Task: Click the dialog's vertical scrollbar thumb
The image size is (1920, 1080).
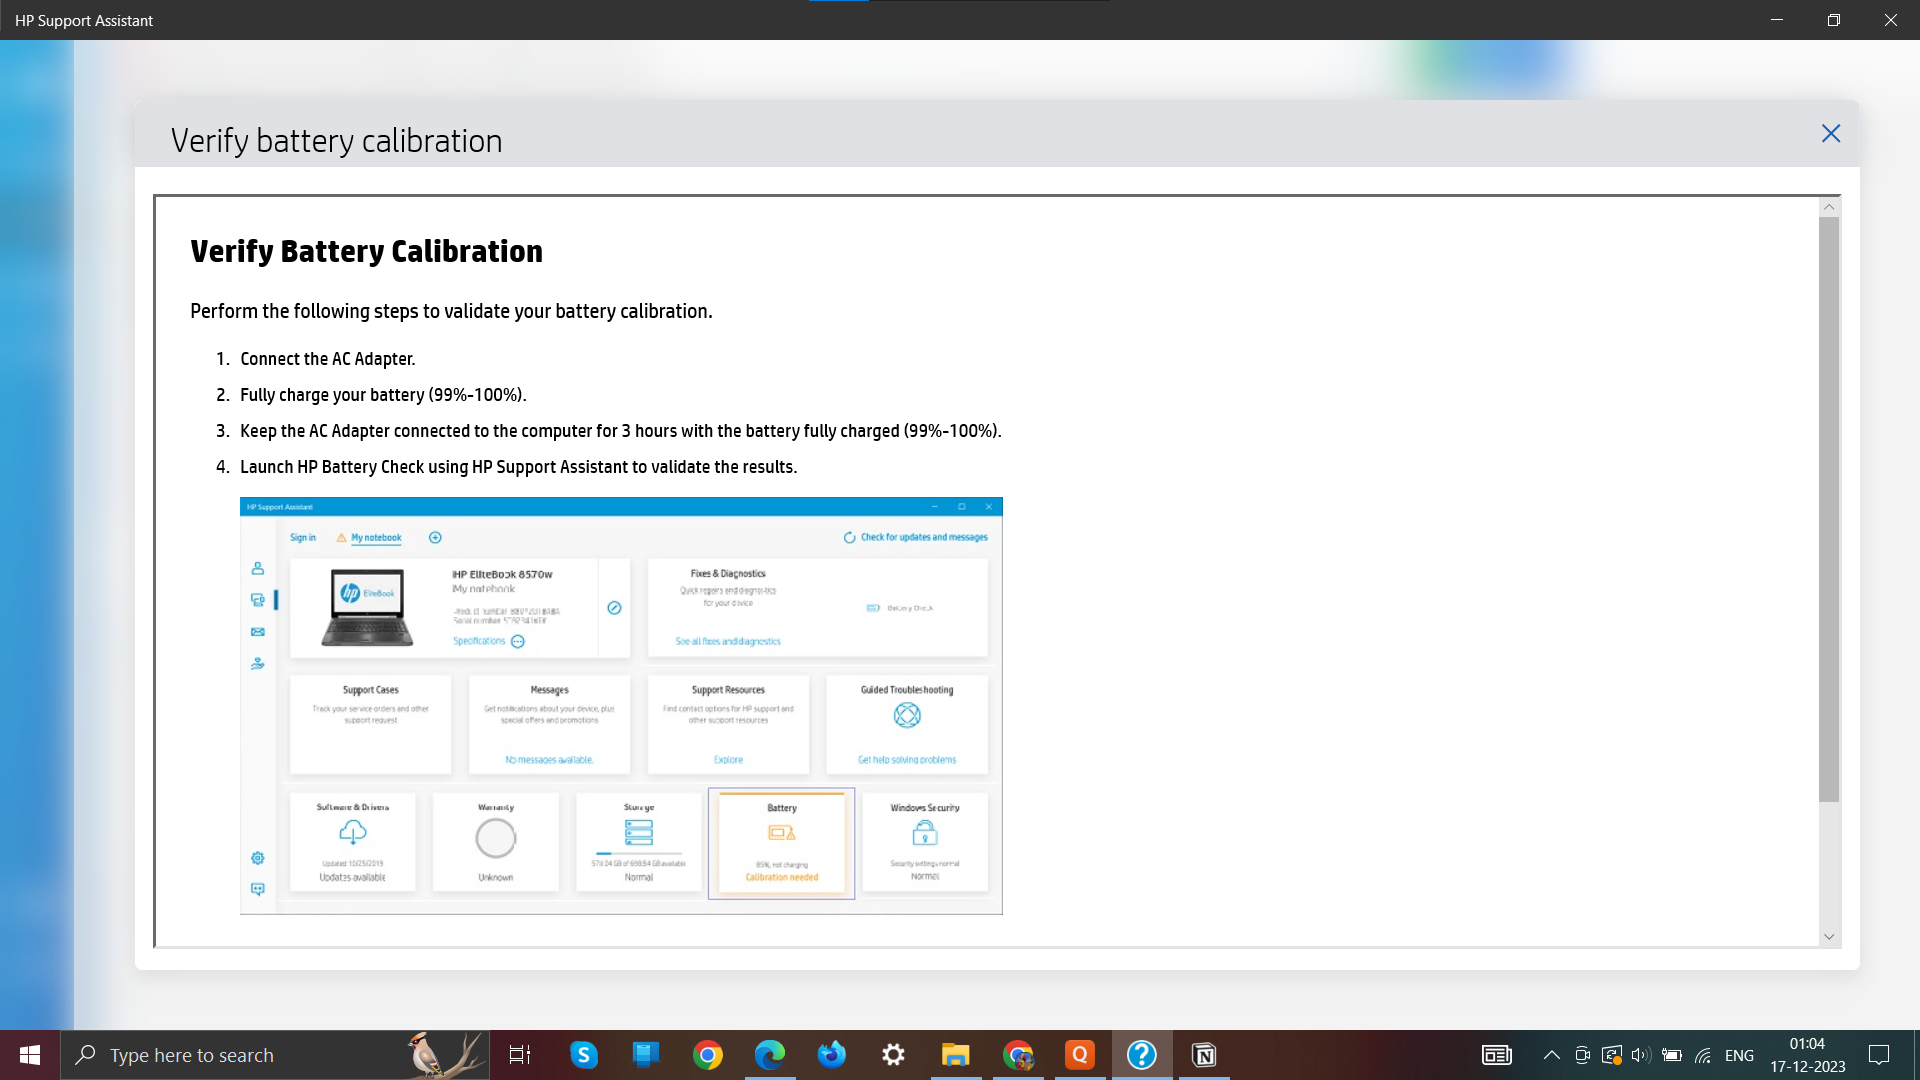Action: tap(1829, 509)
